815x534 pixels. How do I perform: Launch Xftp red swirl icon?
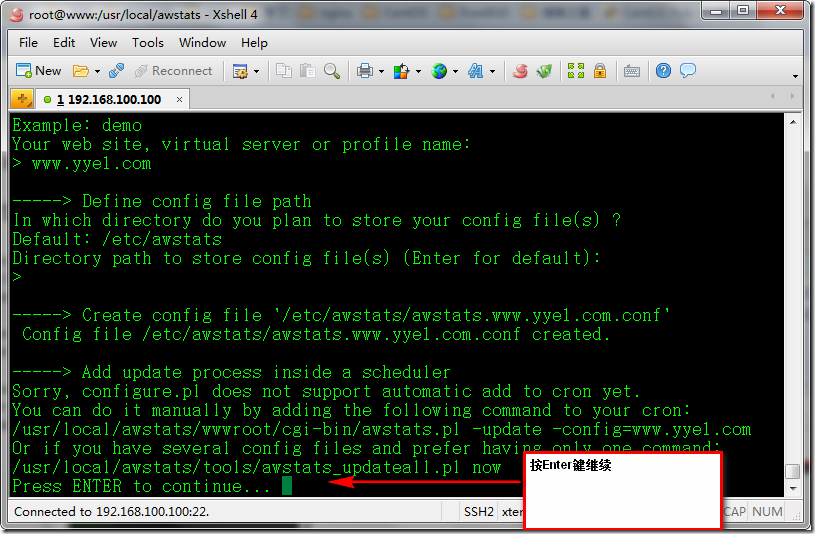coord(520,71)
